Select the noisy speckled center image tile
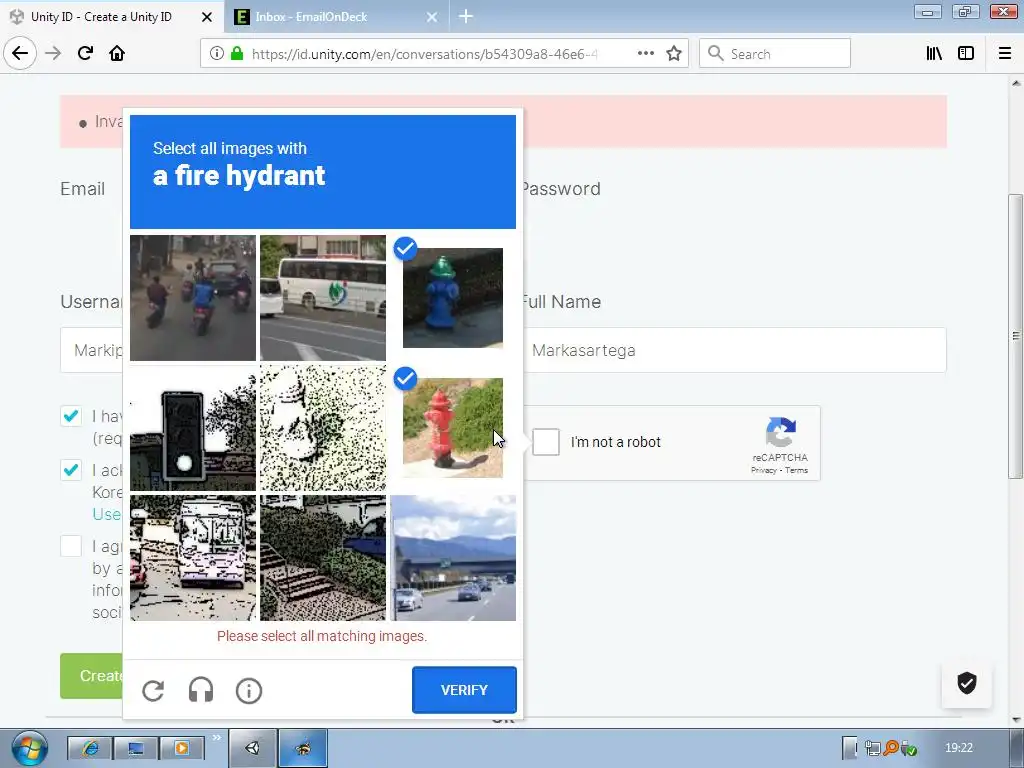 323,428
